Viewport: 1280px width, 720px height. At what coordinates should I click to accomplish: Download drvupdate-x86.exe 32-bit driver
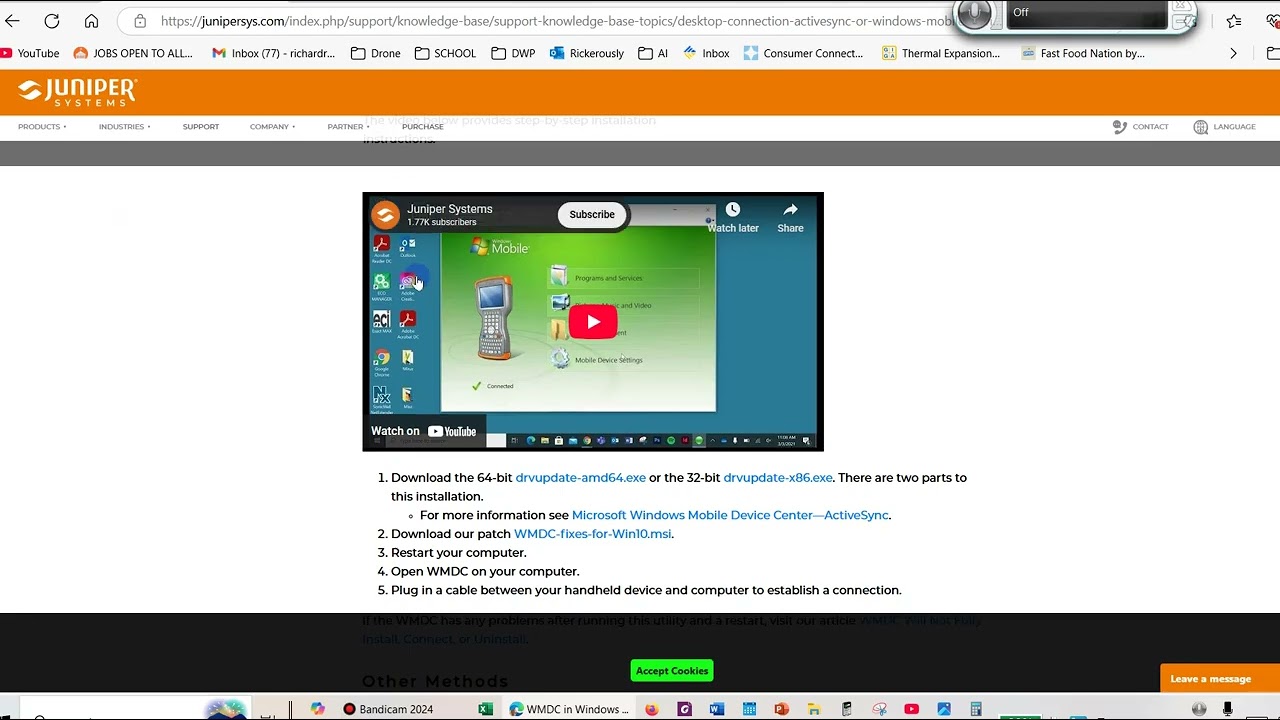coord(778,478)
